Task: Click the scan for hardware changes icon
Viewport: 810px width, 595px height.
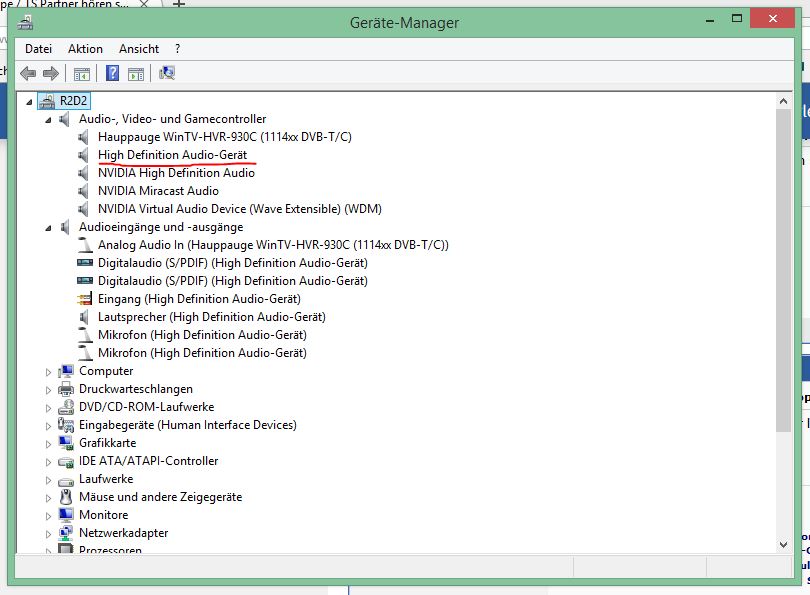Action: (x=167, y=73)
